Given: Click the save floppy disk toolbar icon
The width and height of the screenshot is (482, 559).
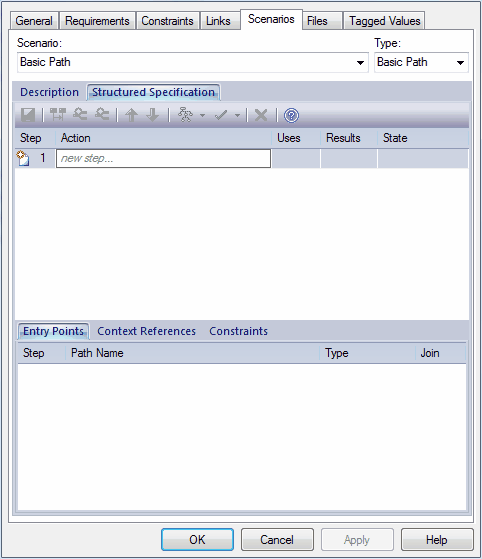Looking at the screenshot, I should point(28,115).
